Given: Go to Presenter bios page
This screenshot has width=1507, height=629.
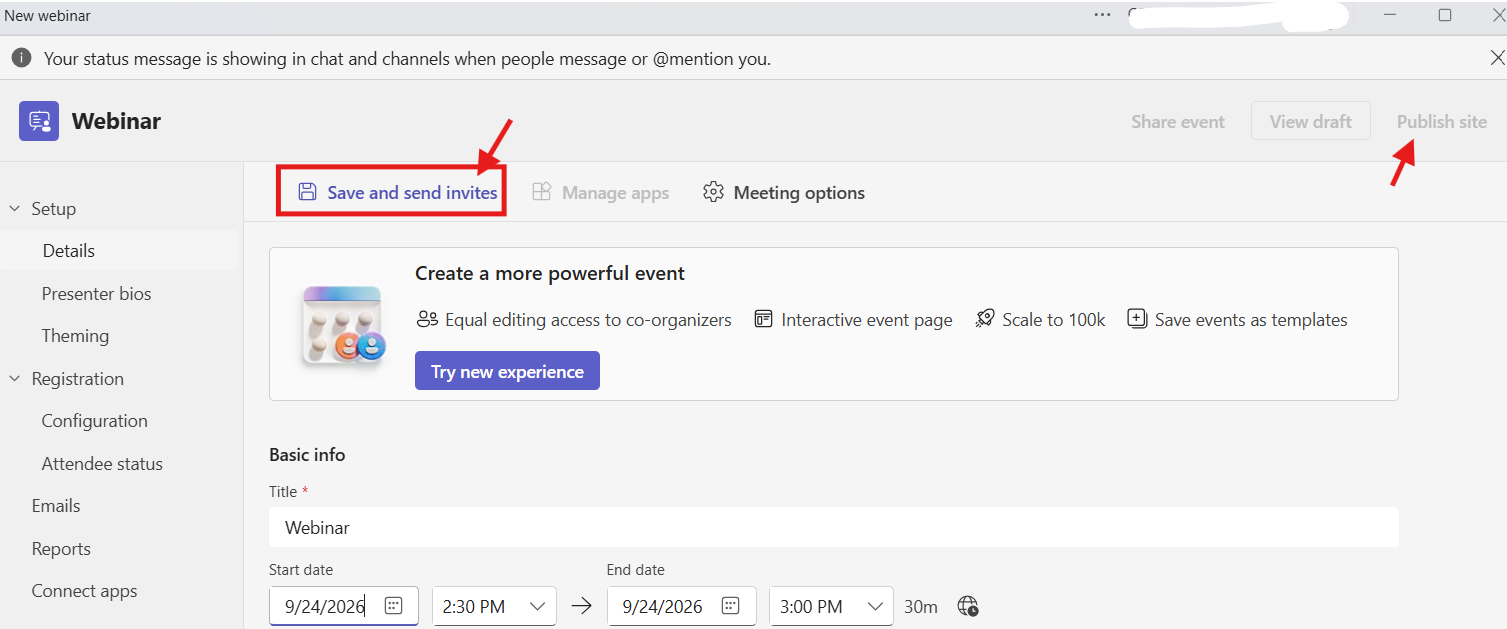Looking at the screenshot, I should (96, 294).
